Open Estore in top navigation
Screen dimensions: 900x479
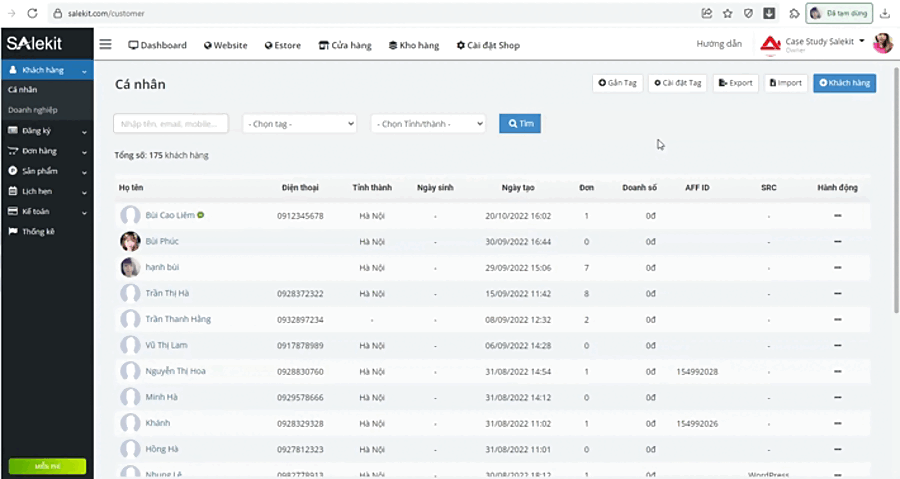[282, 45]
